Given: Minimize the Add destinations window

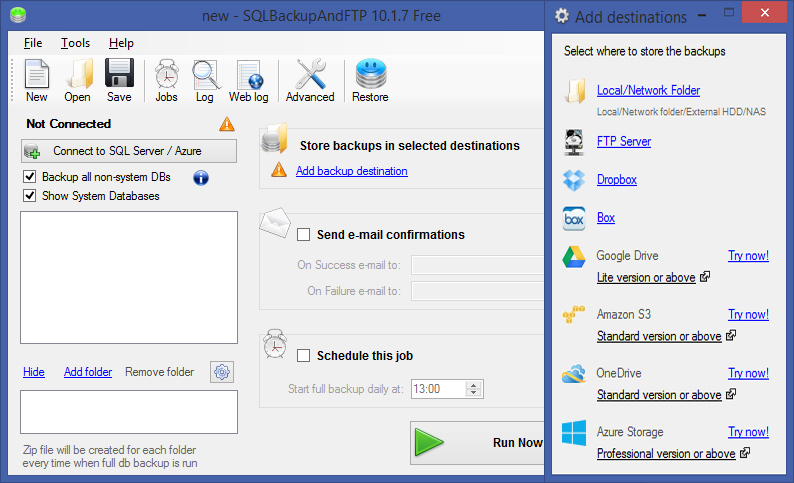Looking at the screenshot, I should point(702,15).
